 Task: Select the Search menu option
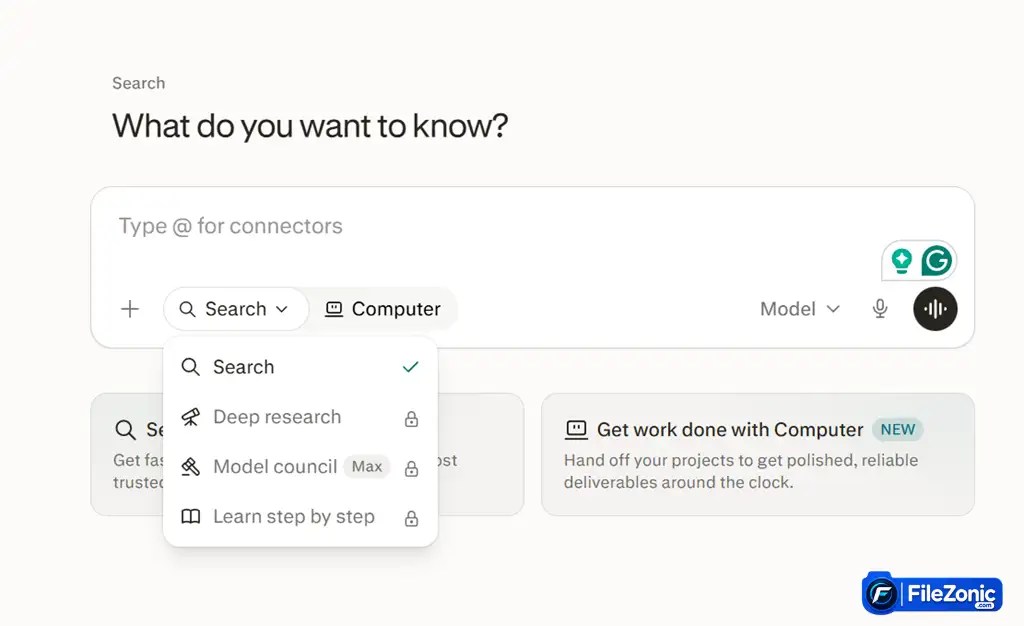300,367
